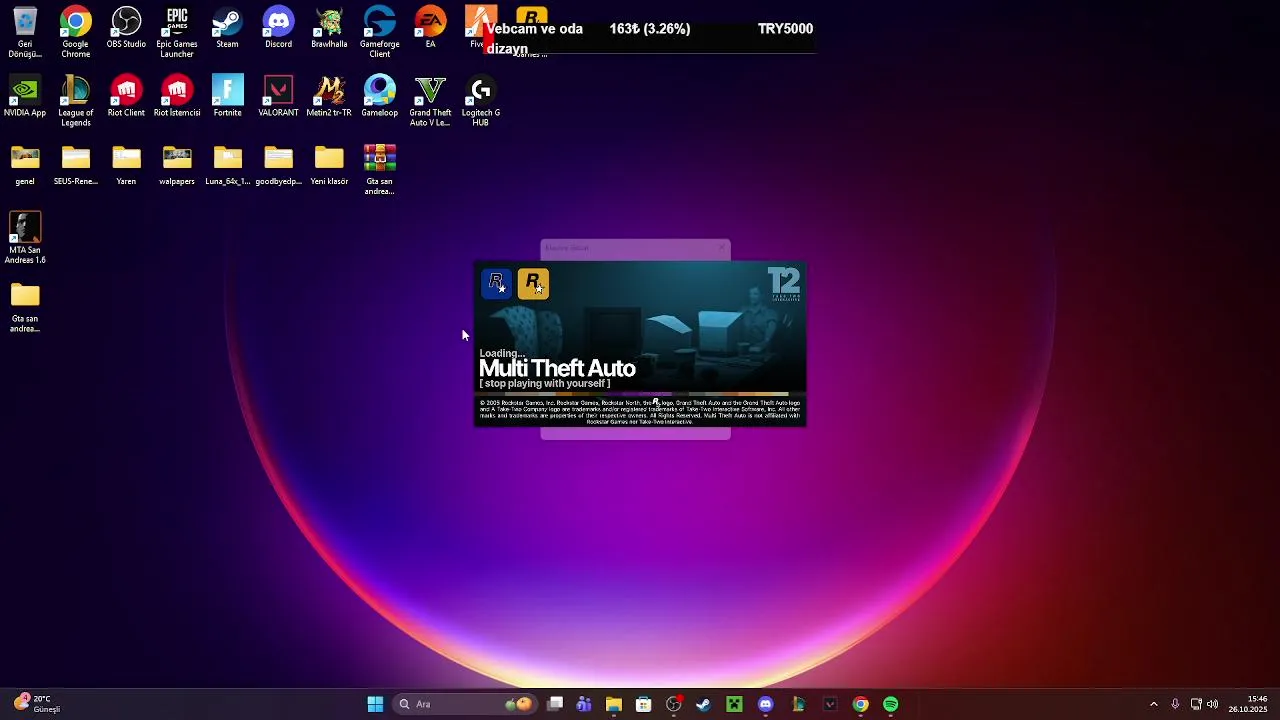
Task: Select the Epic Games Launcher desktop icon
Action: point(177,32)
